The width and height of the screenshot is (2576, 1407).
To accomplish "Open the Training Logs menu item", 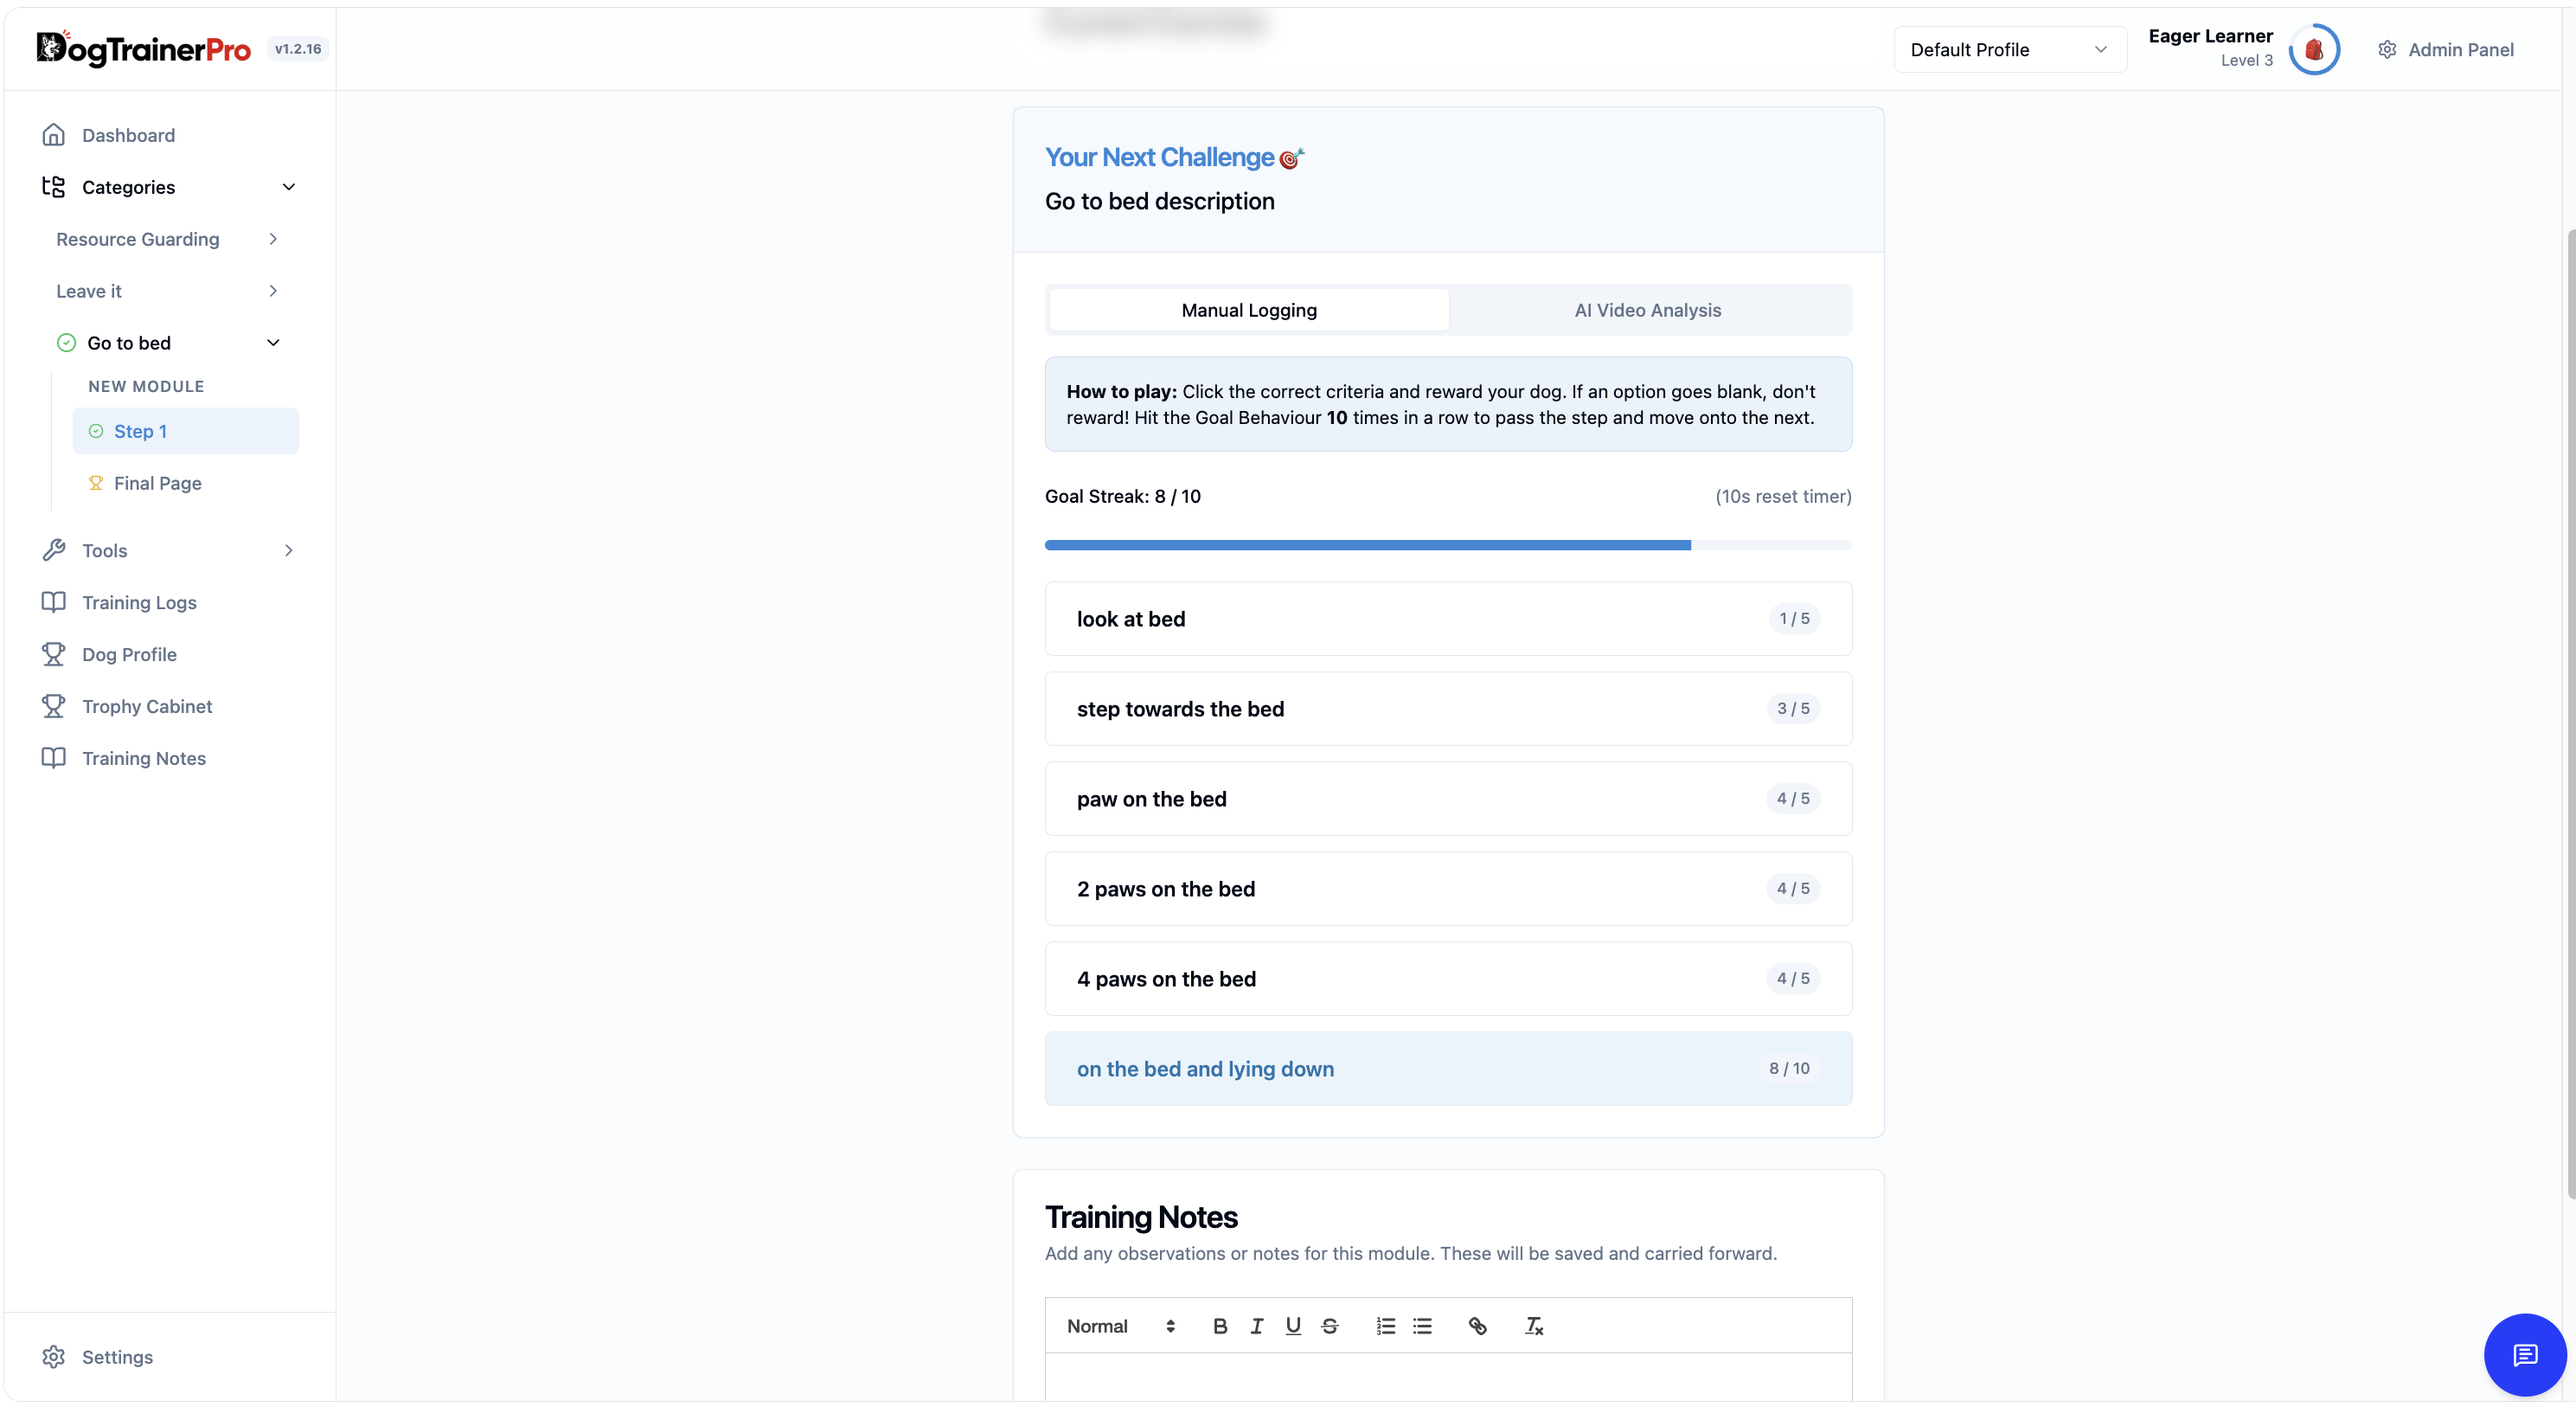I will click(170, 602).
